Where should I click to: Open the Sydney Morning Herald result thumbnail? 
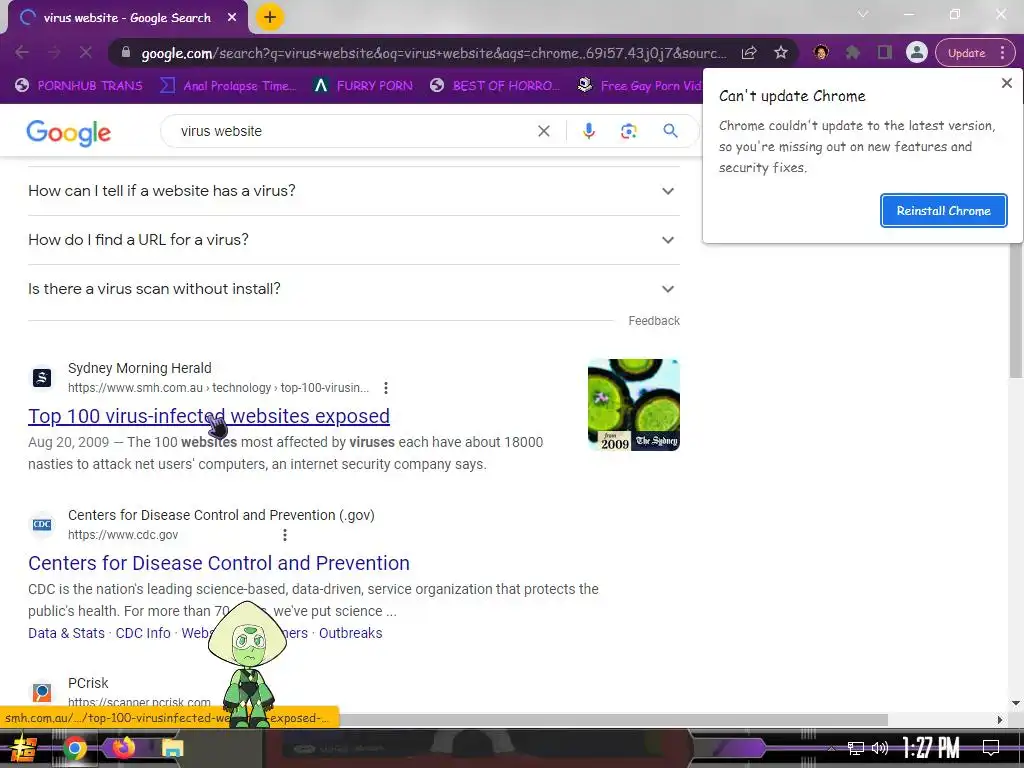click(x=633, y=404)
